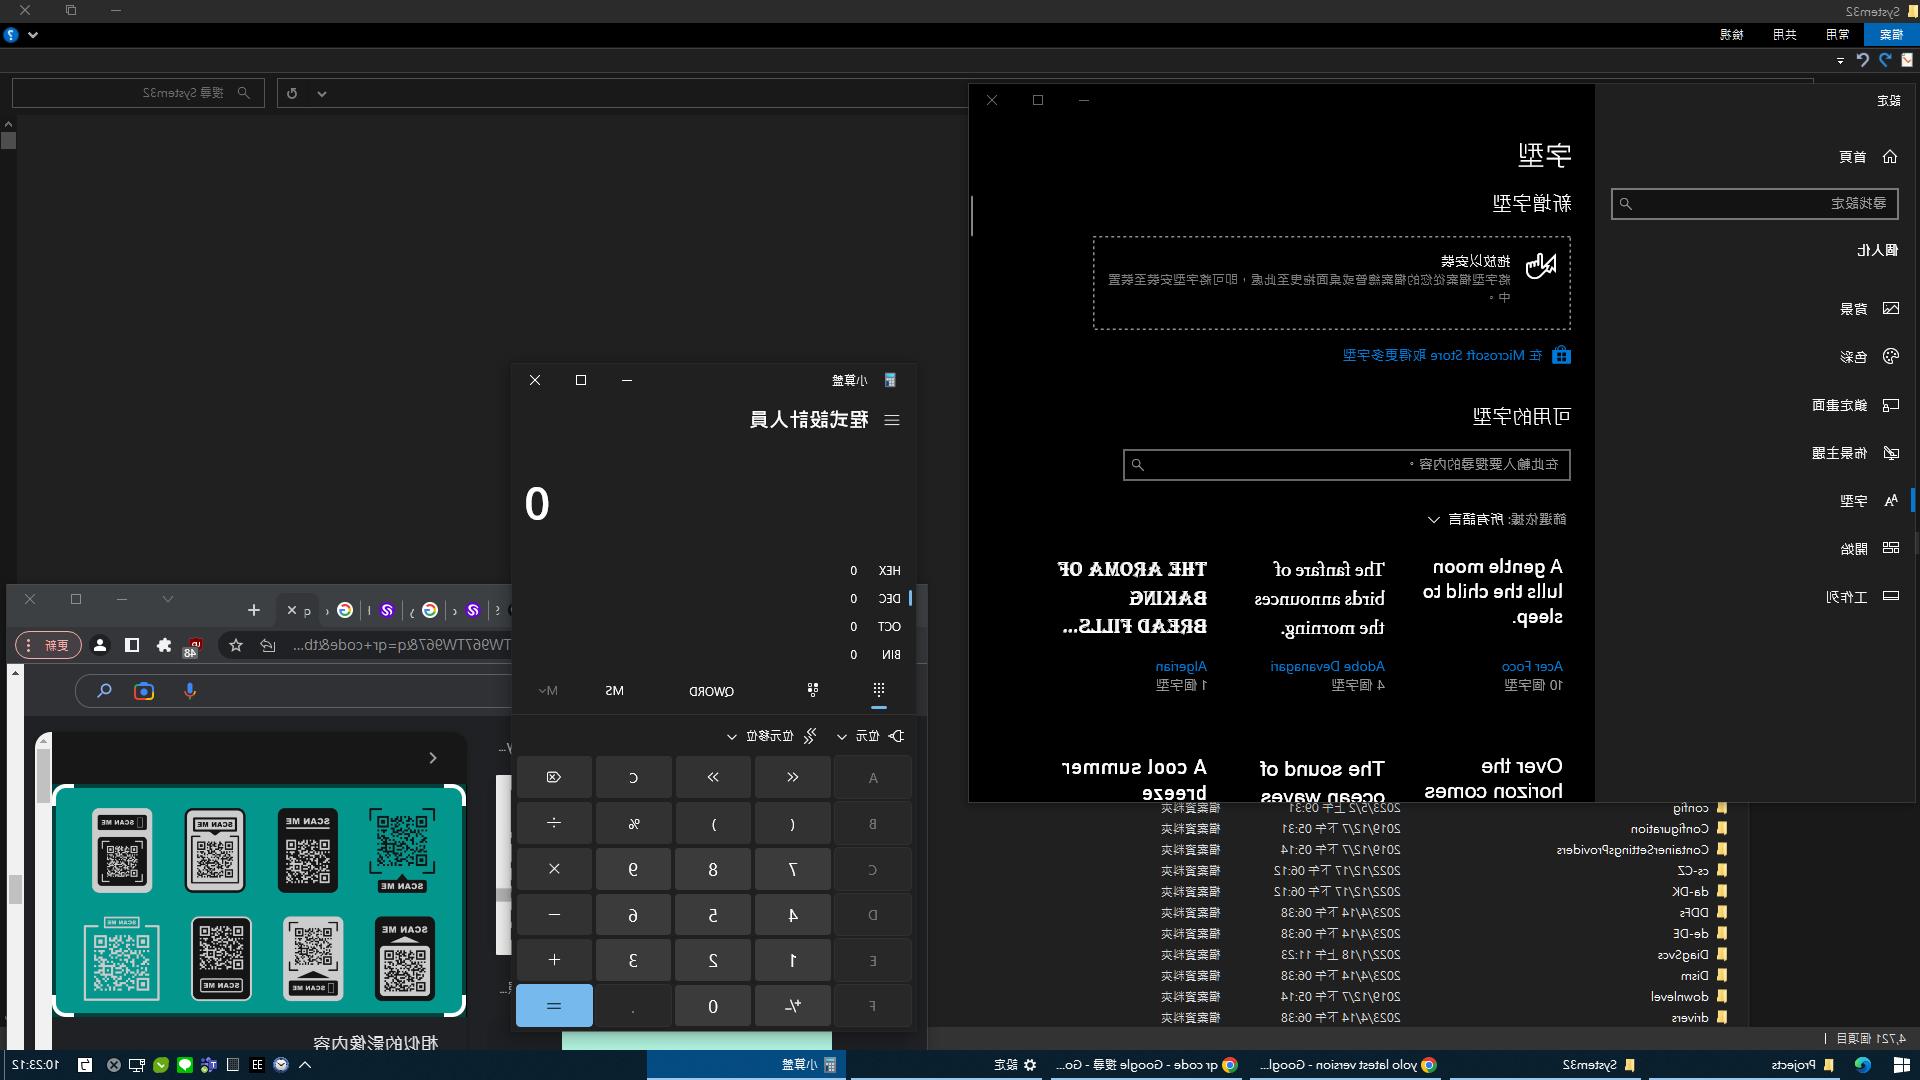Click Chrome's share page icon
Viewport: 1920px width, 1080px height.
coord(267,645)
